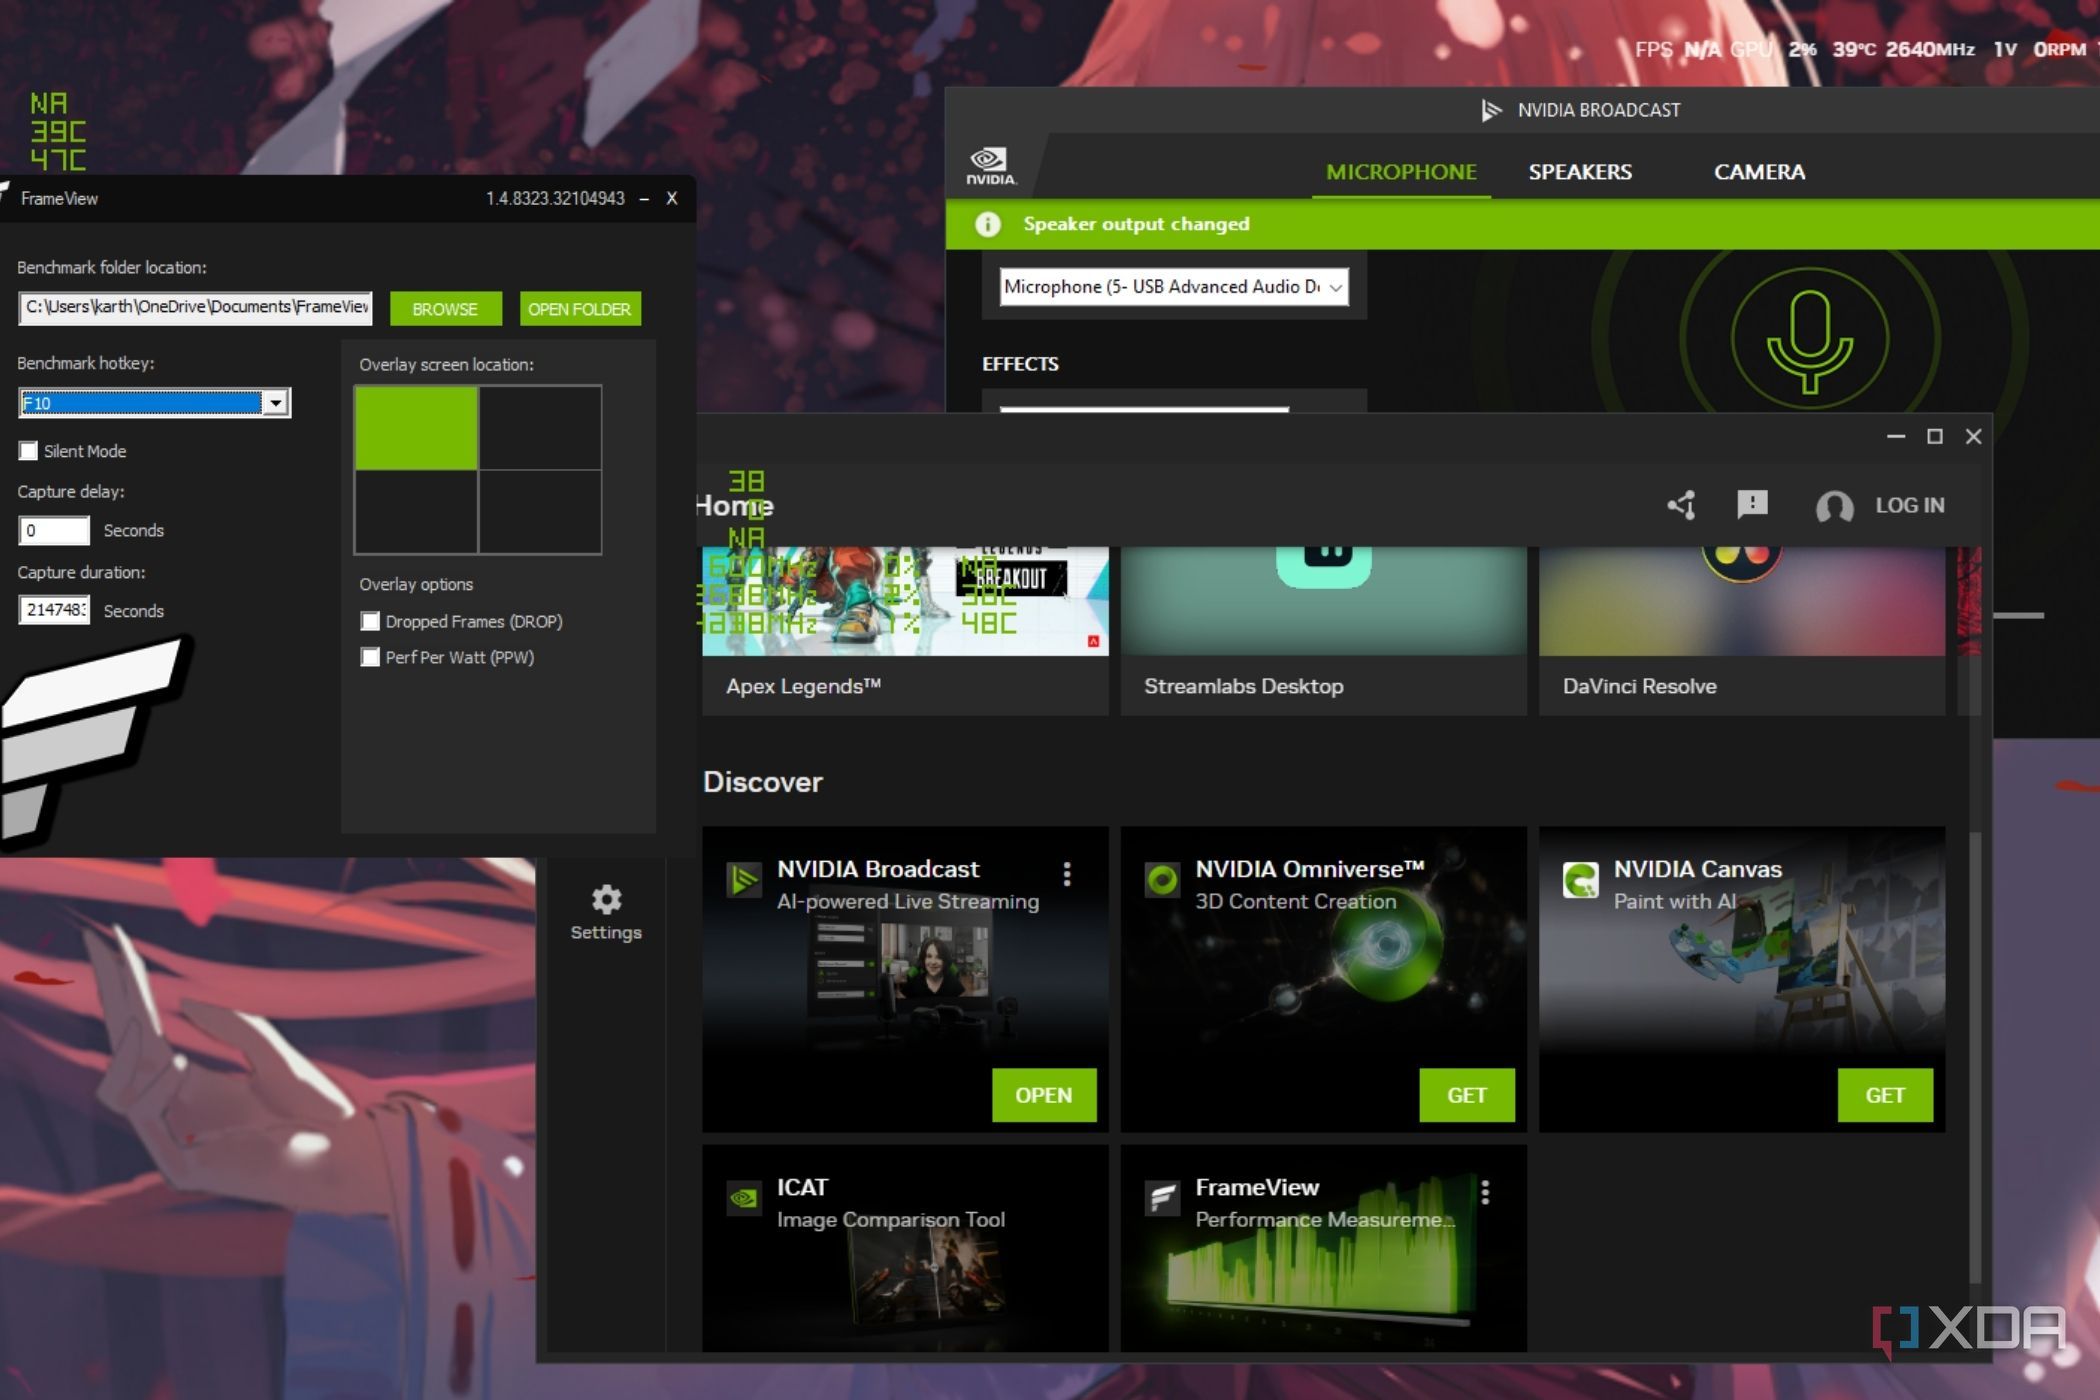Click the Capture delay seconds field
The height and width of the screenshot is (1400, 2100).
(x=54, y=530)
